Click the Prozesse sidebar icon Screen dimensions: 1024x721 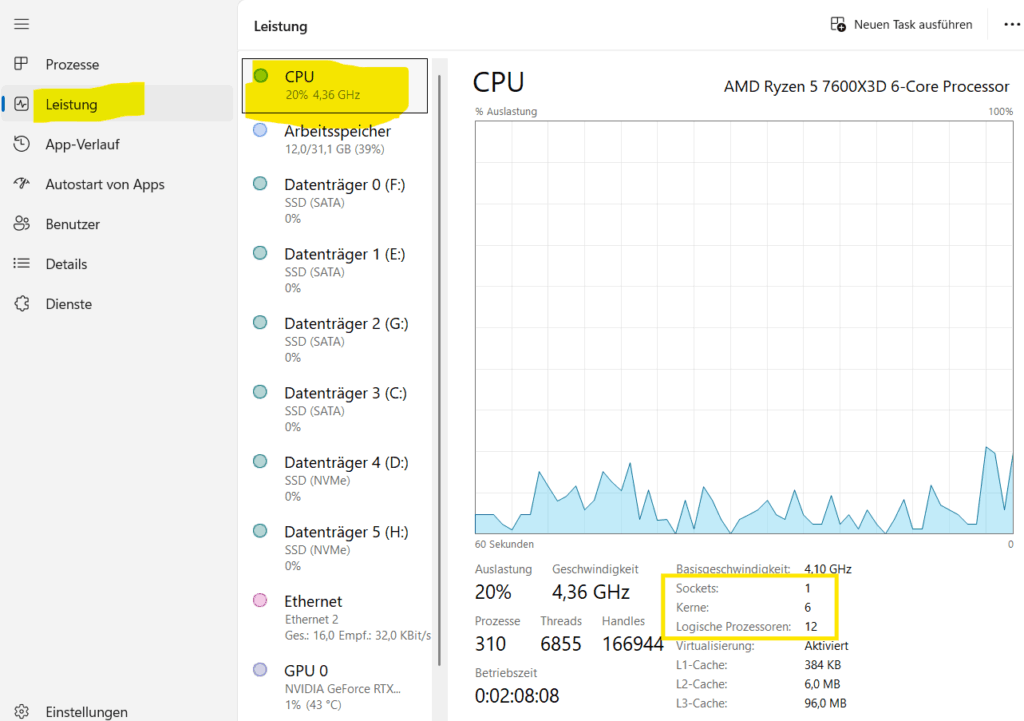pos(21,64)
